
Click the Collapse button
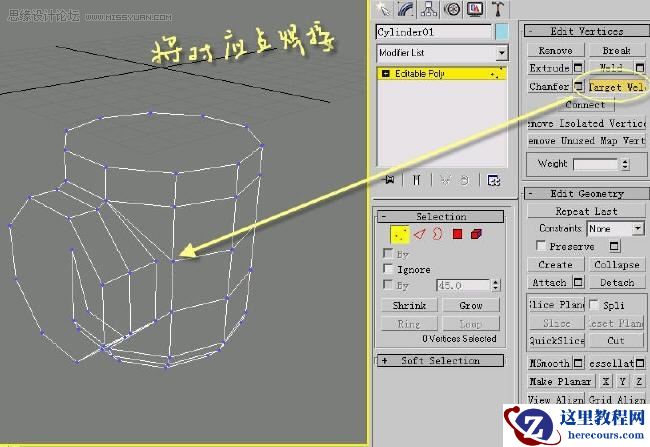[x=617, y=265]
